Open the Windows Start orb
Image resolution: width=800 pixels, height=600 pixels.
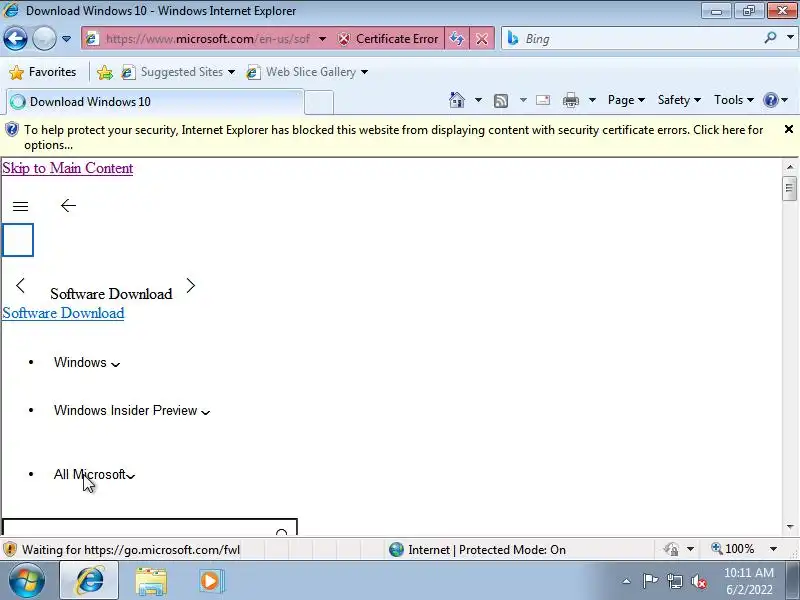pos(27,581)
